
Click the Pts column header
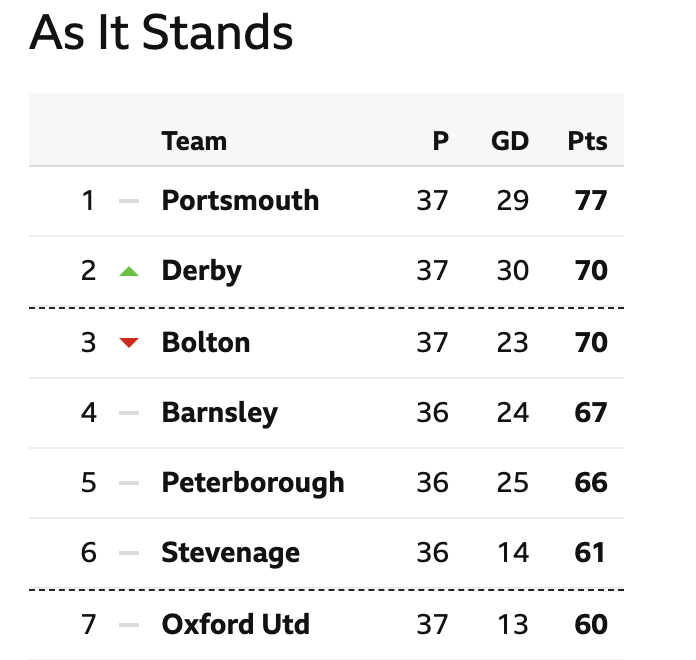[588, 142]
